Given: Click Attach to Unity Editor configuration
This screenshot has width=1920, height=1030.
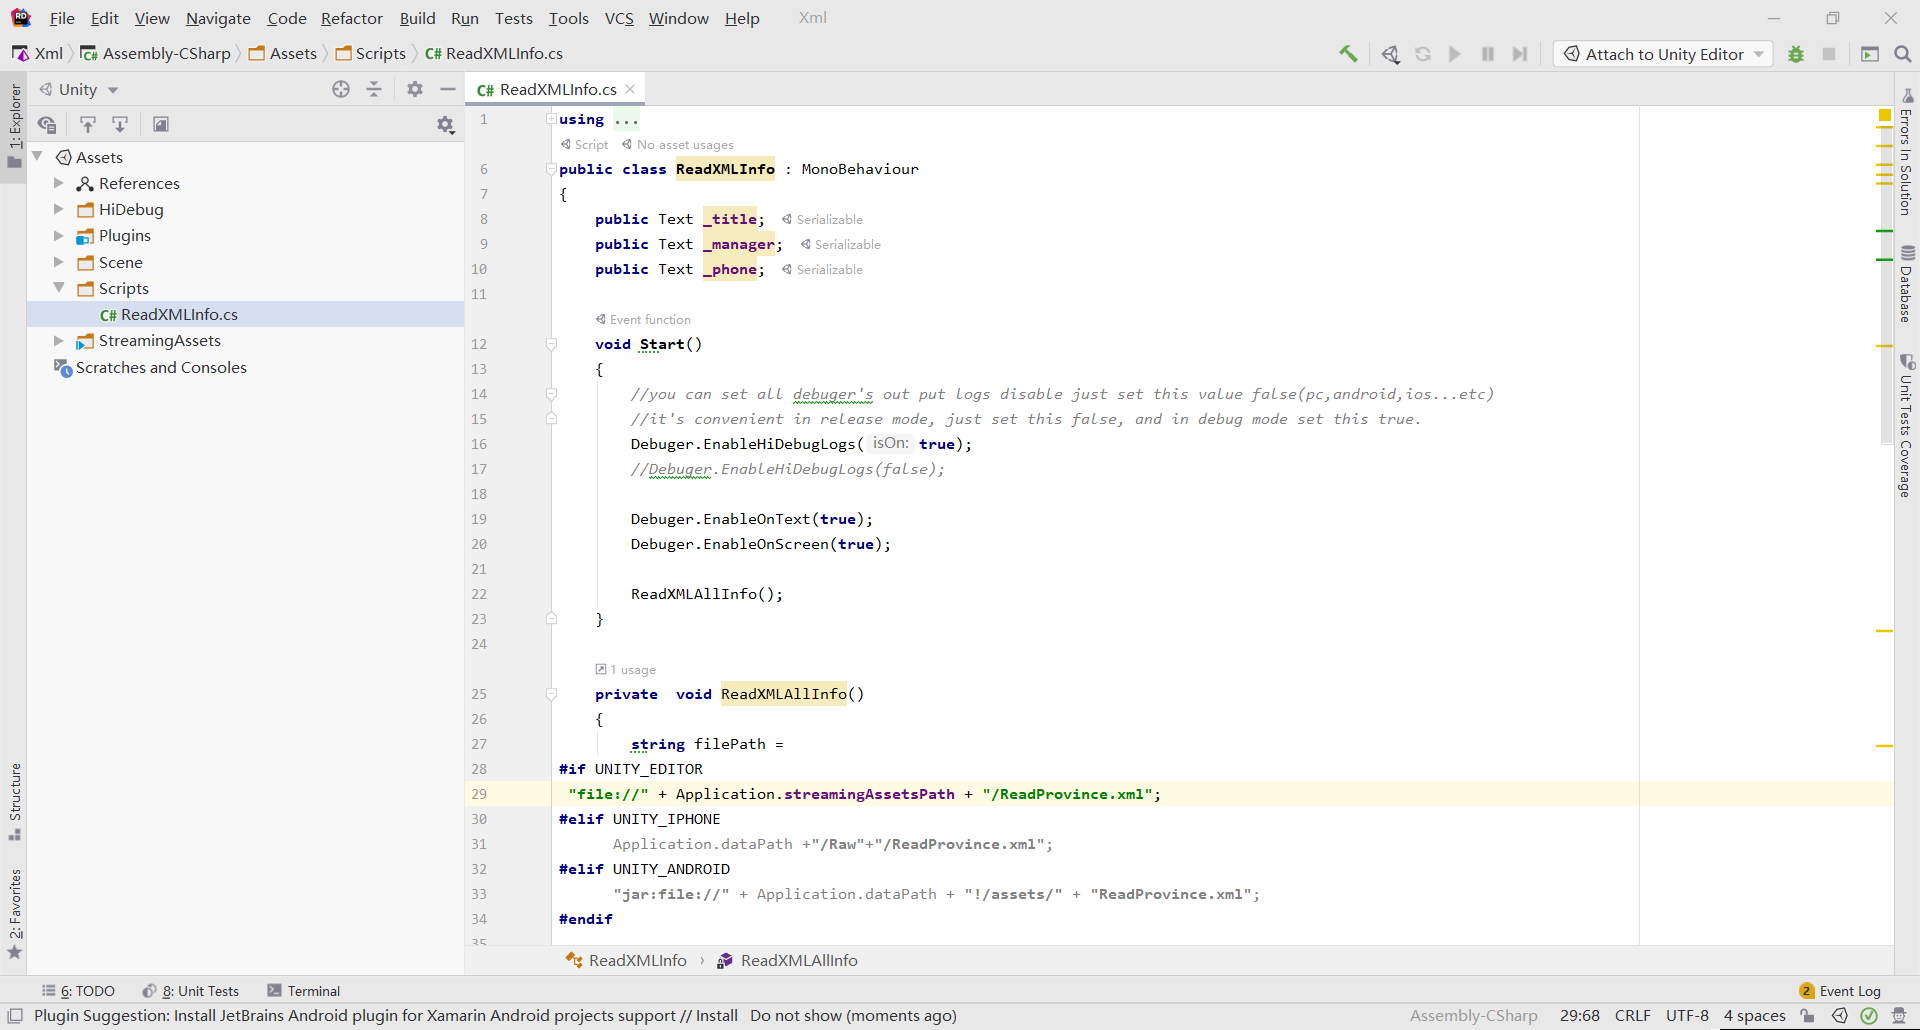Looking at the screenshot, I should tap(1663, 54).
